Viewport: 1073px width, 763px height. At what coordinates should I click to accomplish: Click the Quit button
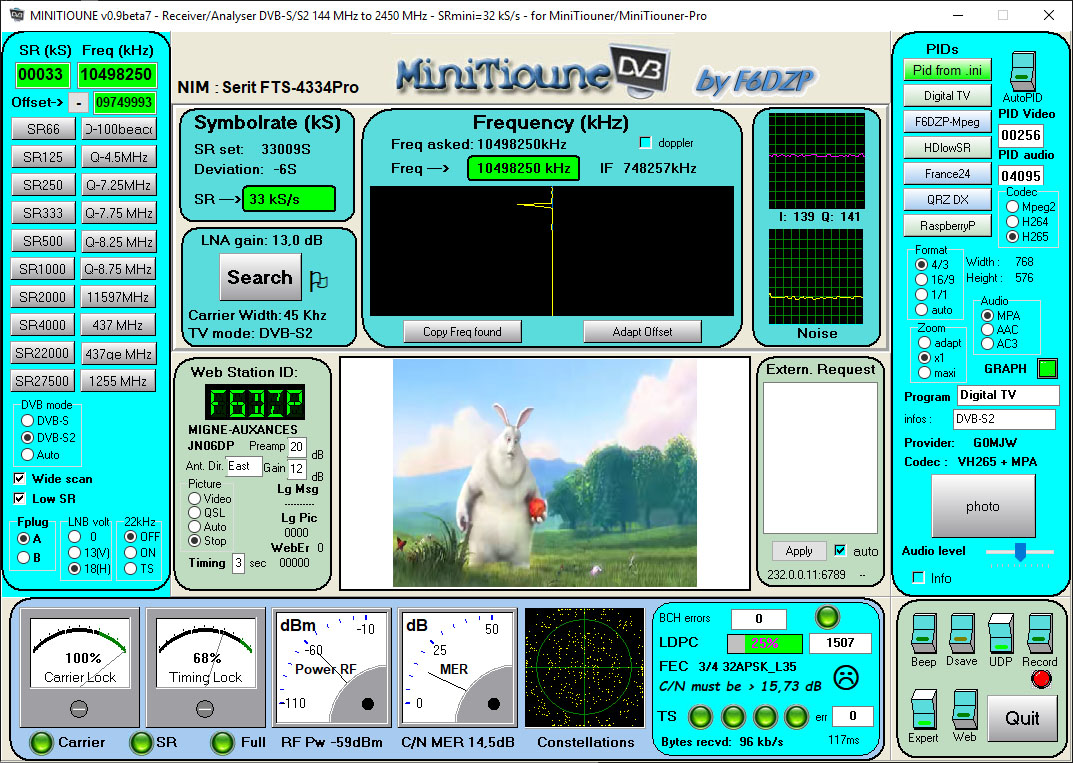click(1022, 718)
